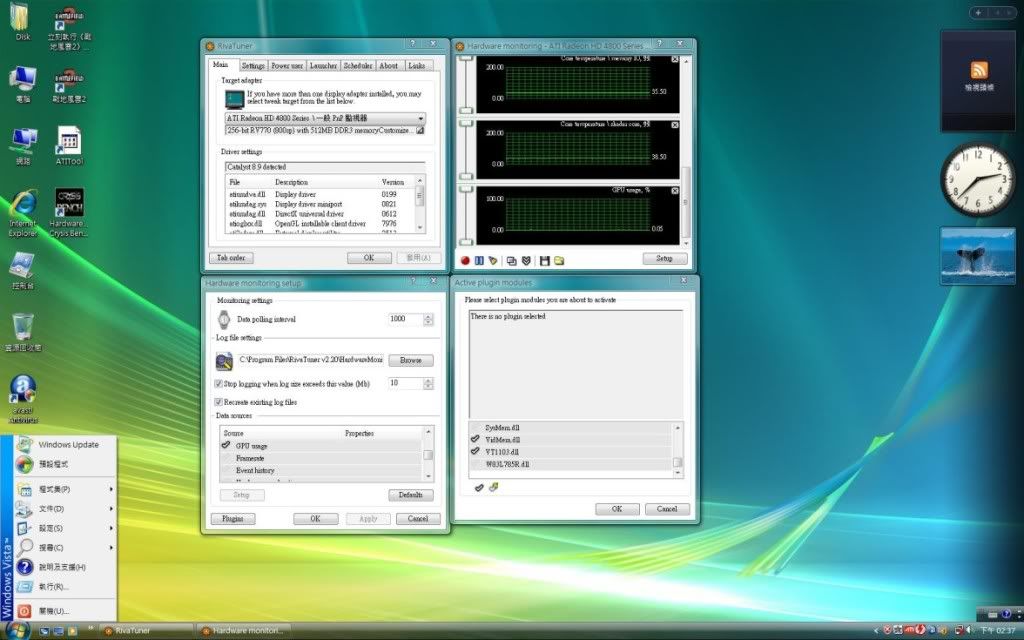Open the Internet Explorer desktop icon
This screenshot has height=640, width=1024.
pos(23,213)
